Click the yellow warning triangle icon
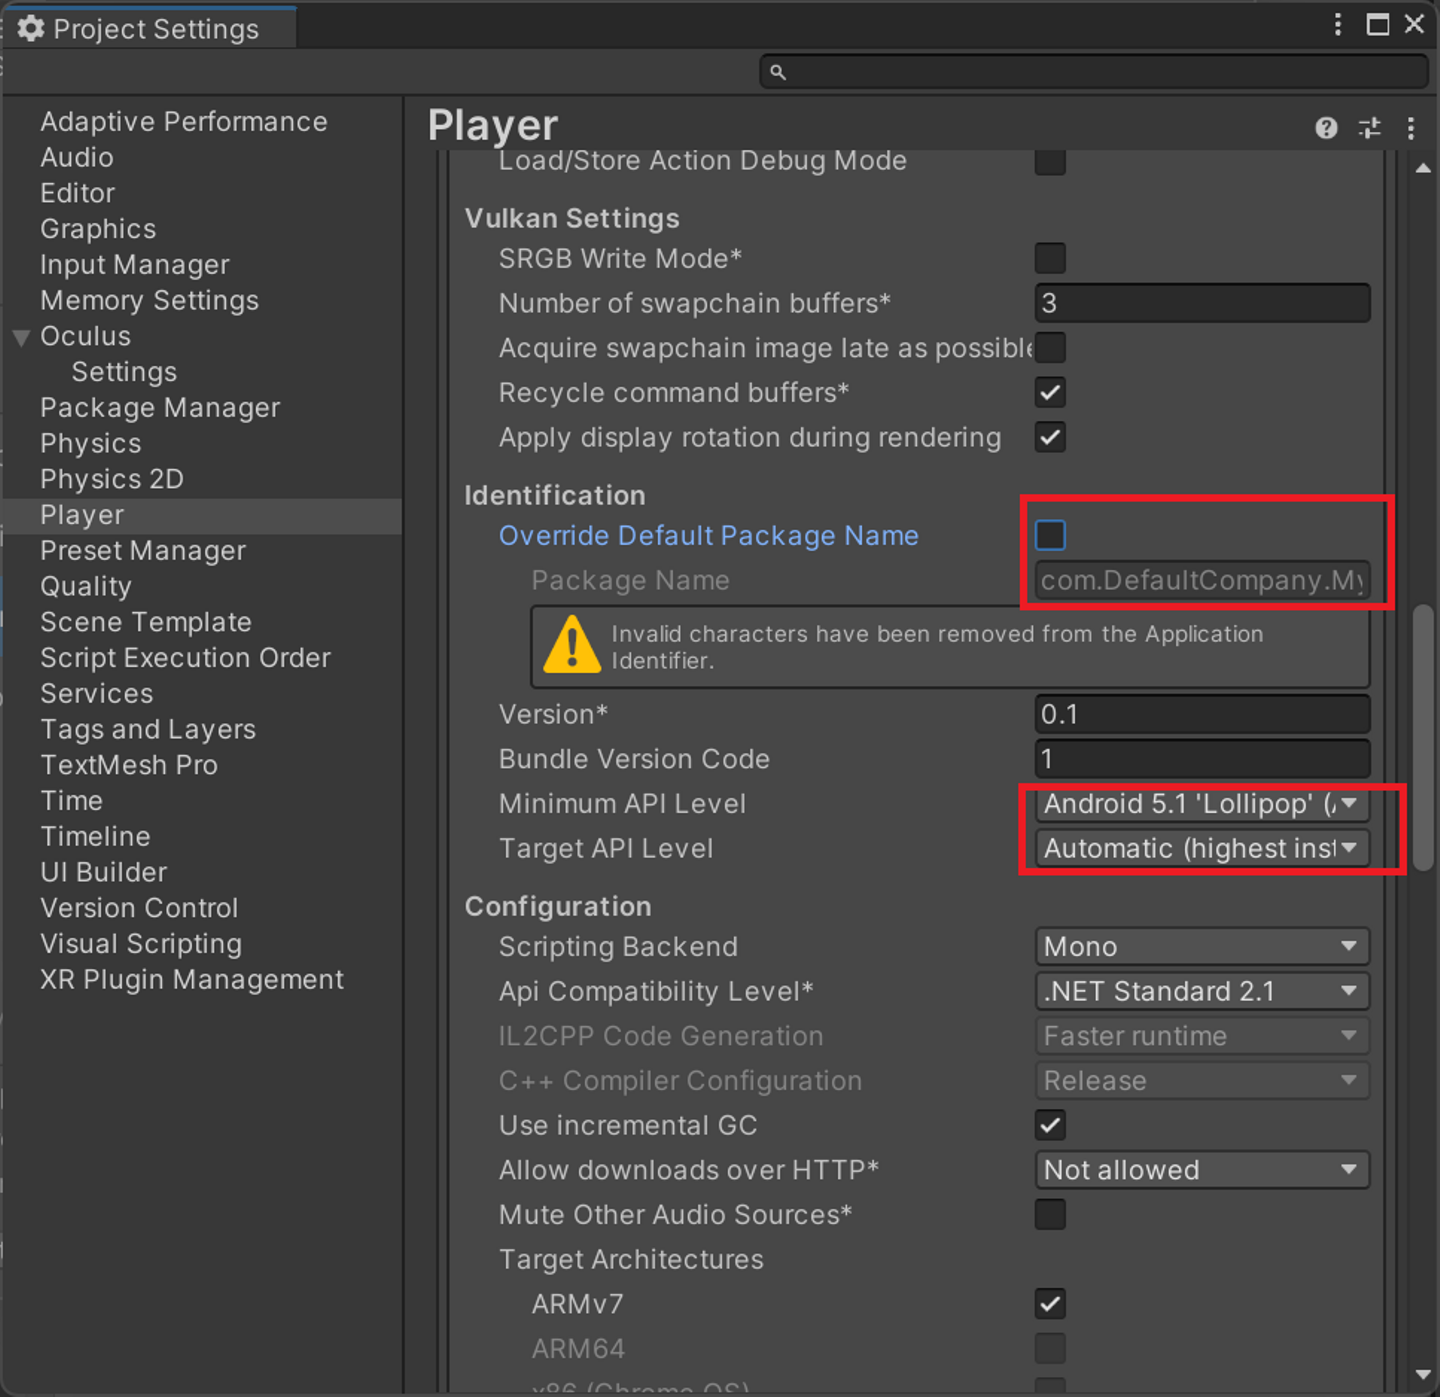 [571, 645]
